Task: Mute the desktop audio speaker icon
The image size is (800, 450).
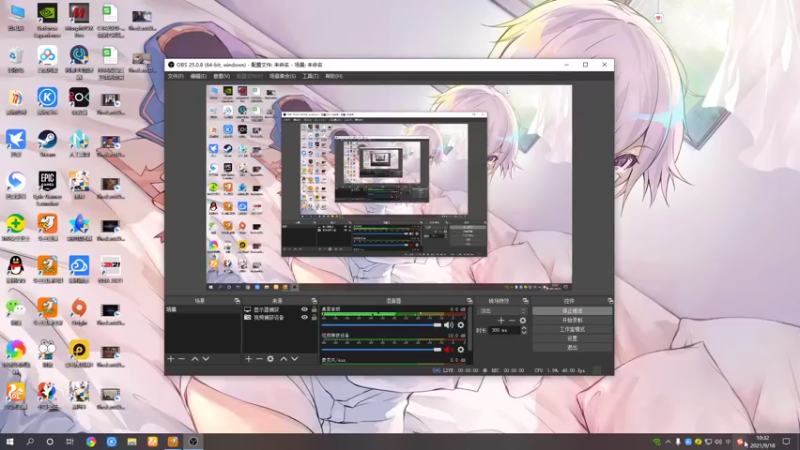Action: [448, 325]
